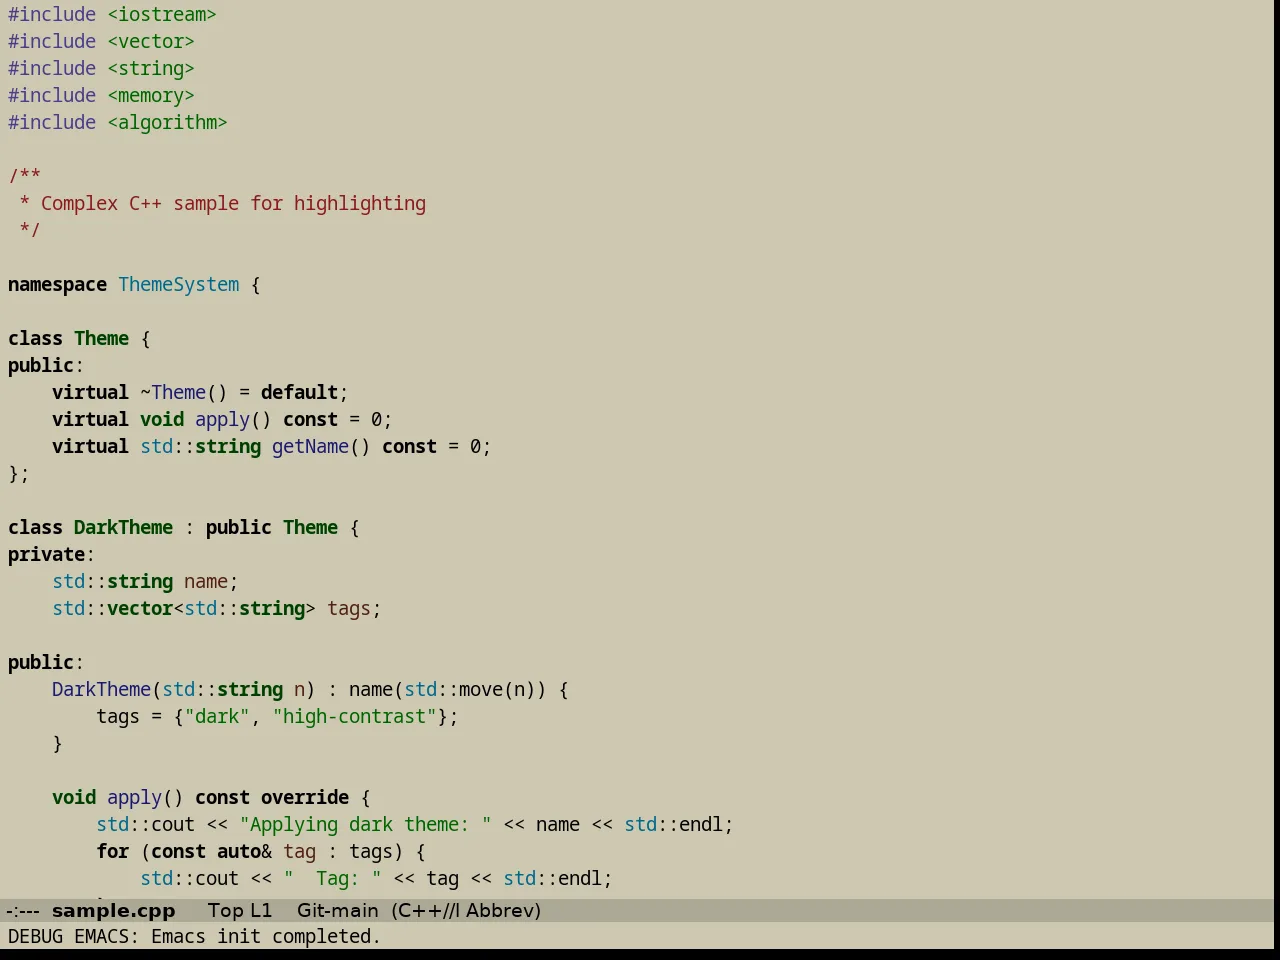1280x960 pixels.
Task: Click the 'vector' type in the tags declaration
Action: 140,609
